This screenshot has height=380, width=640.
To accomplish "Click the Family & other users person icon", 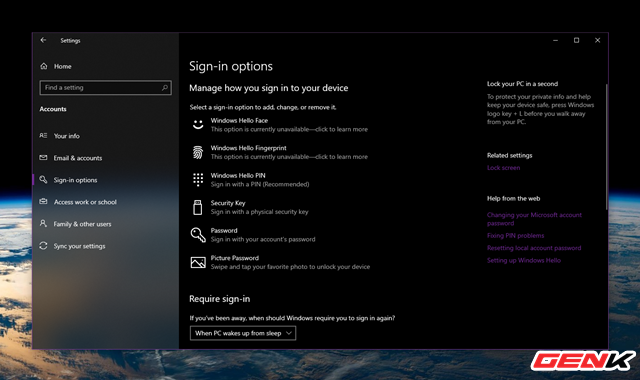I will [x=43, y=224].
